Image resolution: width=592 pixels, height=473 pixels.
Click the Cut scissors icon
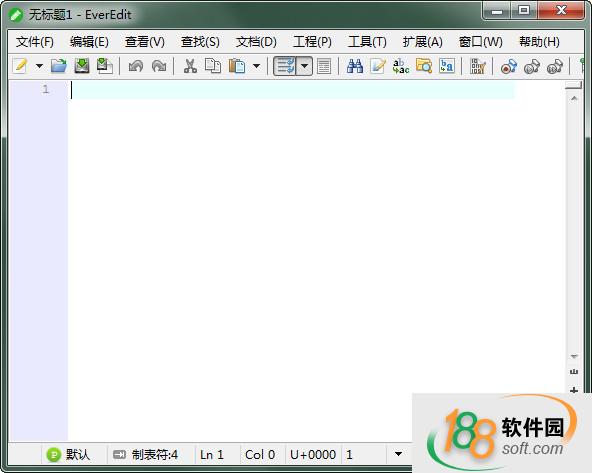pyautogui.click(x=190, y=66)
